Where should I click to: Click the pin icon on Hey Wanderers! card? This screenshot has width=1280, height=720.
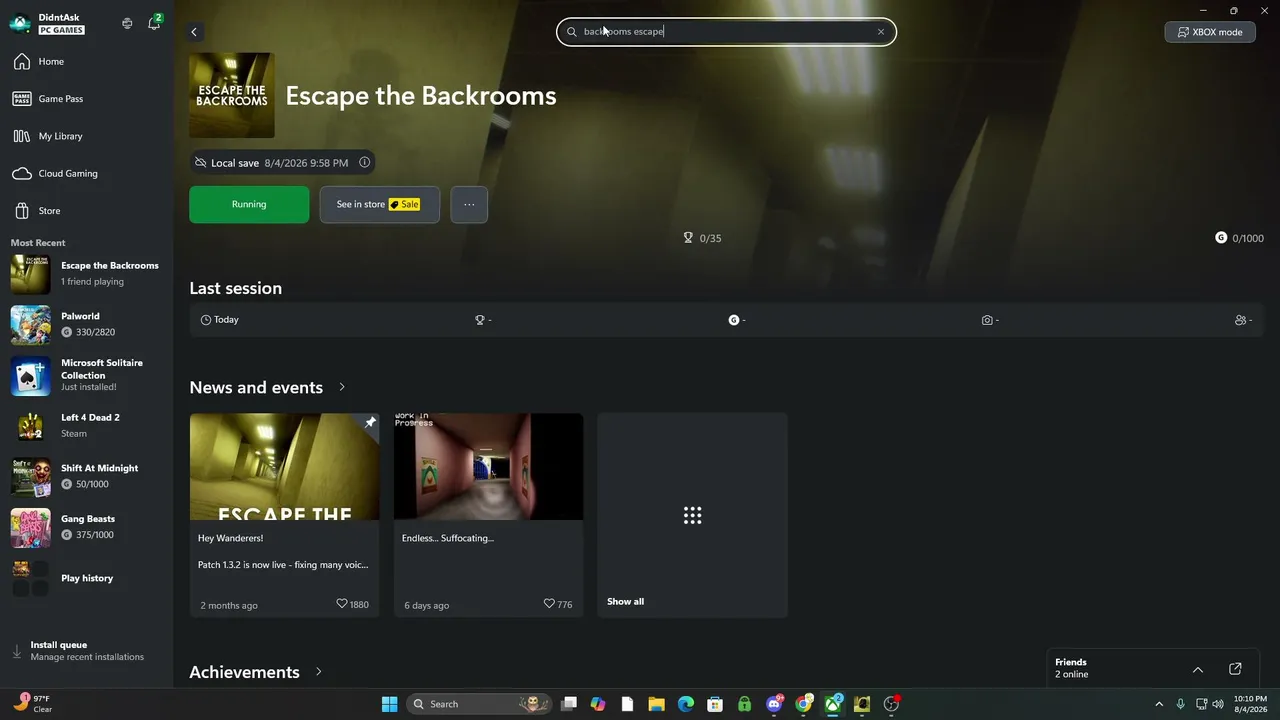[x=369, y=423]
